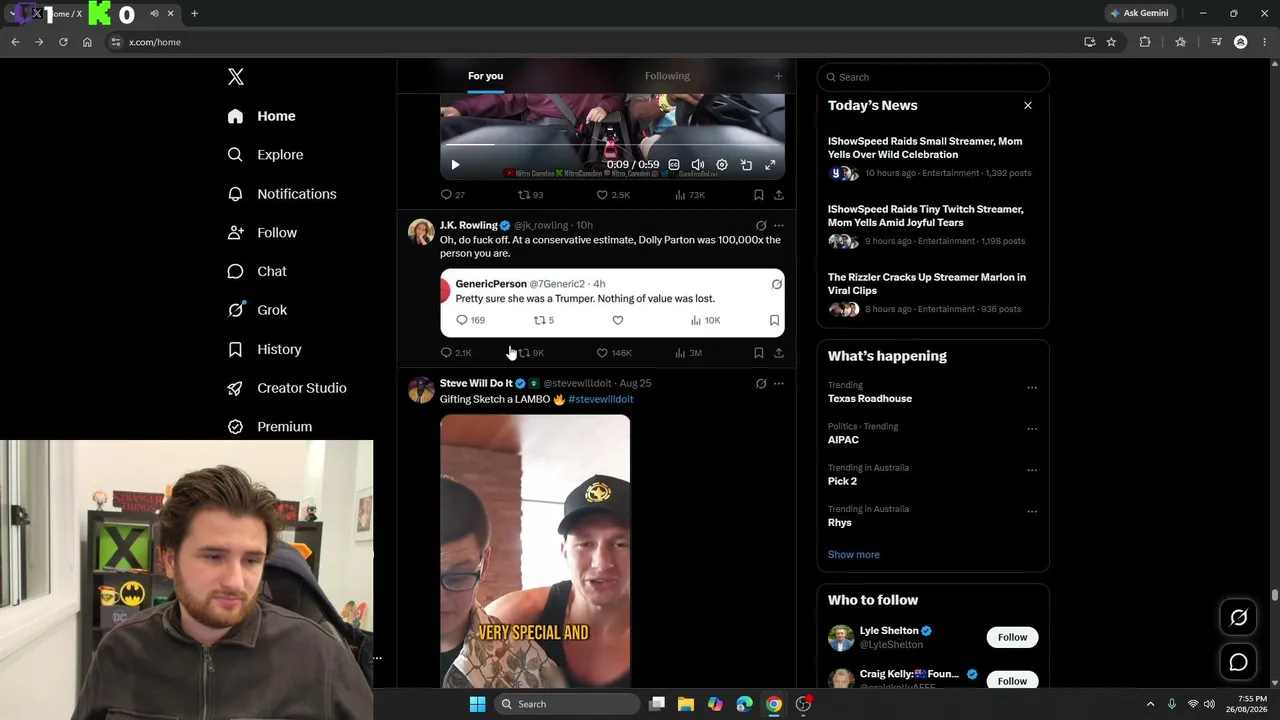Ask Grok about the J.K. Rowling post
Viewport: 1280px width, 720px height.
click(x=761, y=226)
